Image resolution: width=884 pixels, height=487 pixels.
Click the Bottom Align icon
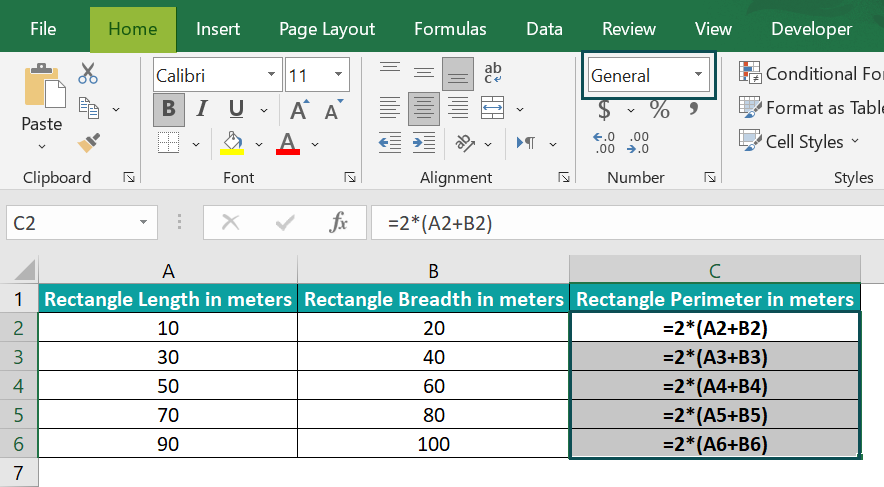(458, 74)
